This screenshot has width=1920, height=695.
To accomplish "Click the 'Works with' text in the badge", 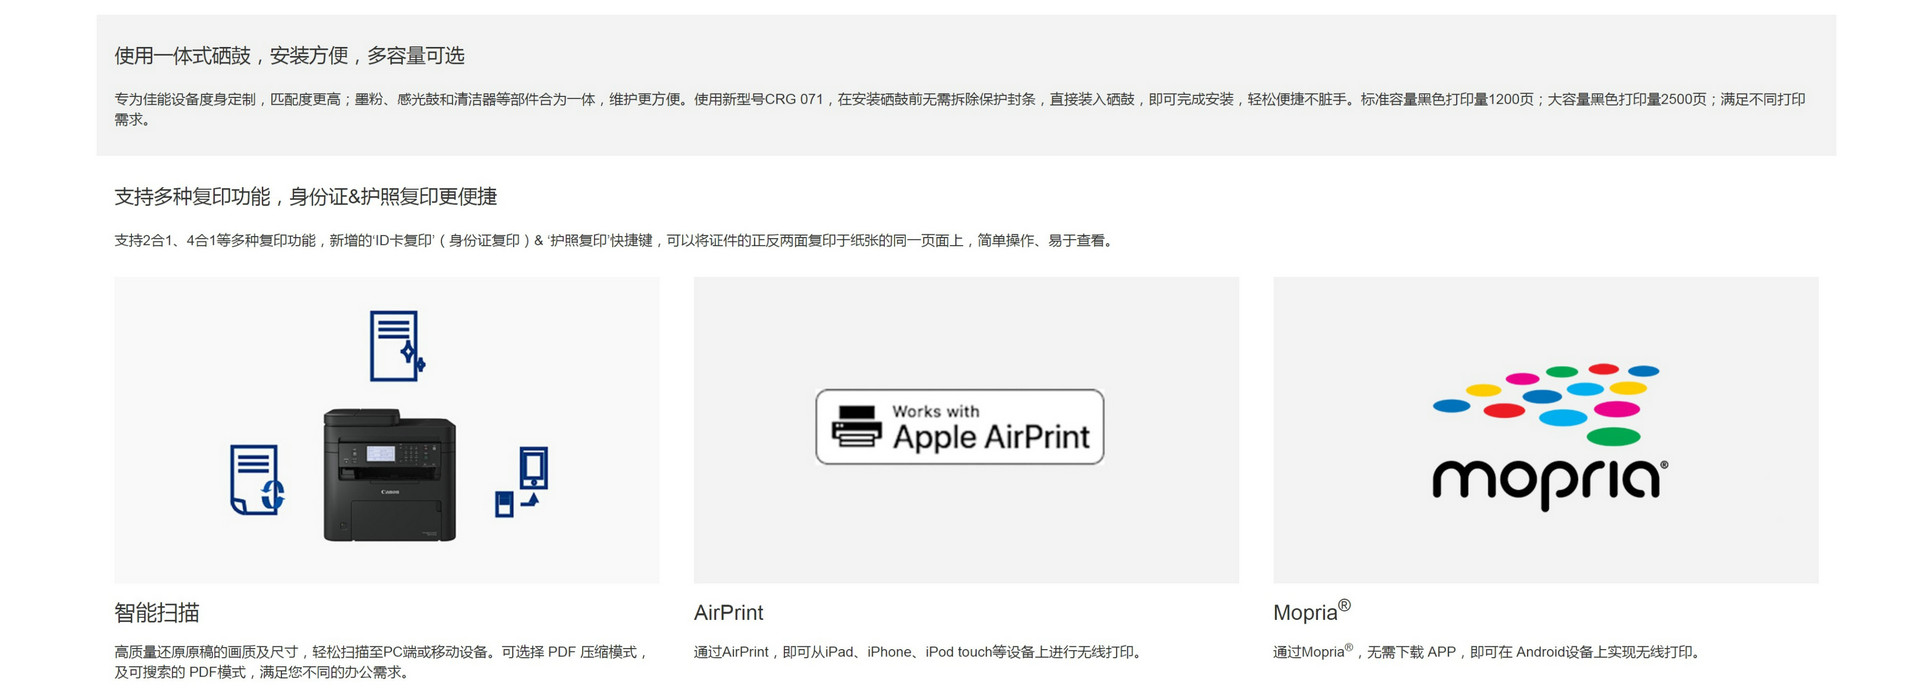I will (935, 411).
